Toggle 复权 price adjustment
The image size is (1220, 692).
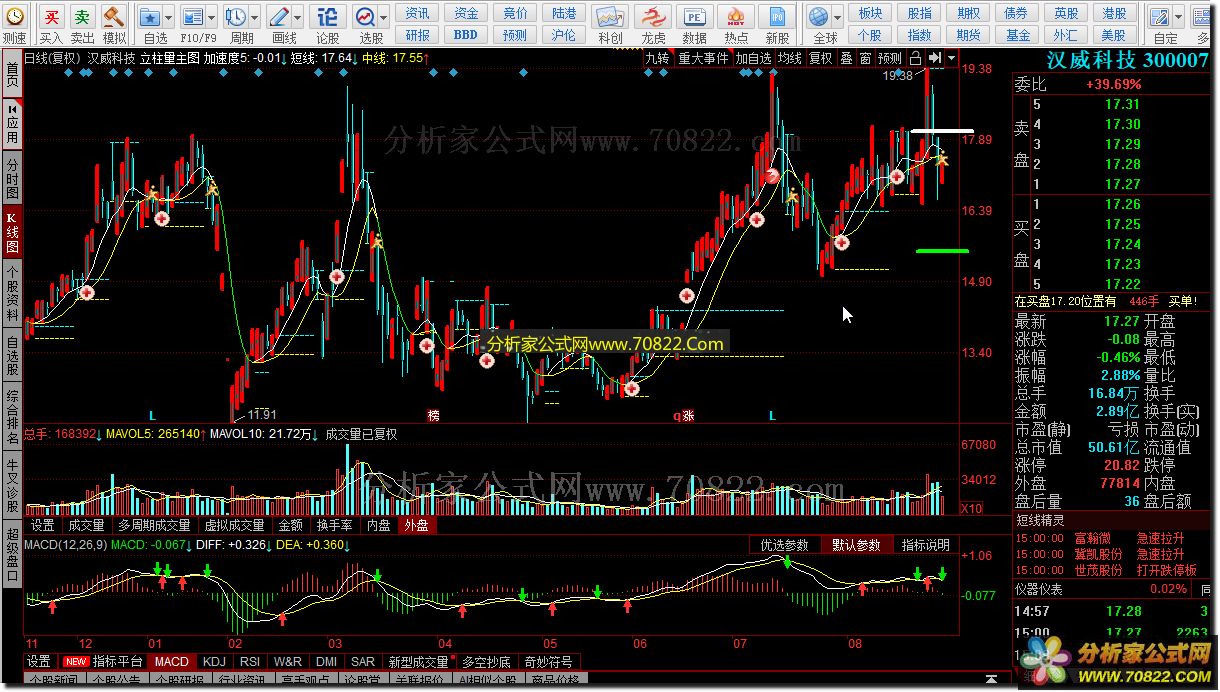[821, 58]
